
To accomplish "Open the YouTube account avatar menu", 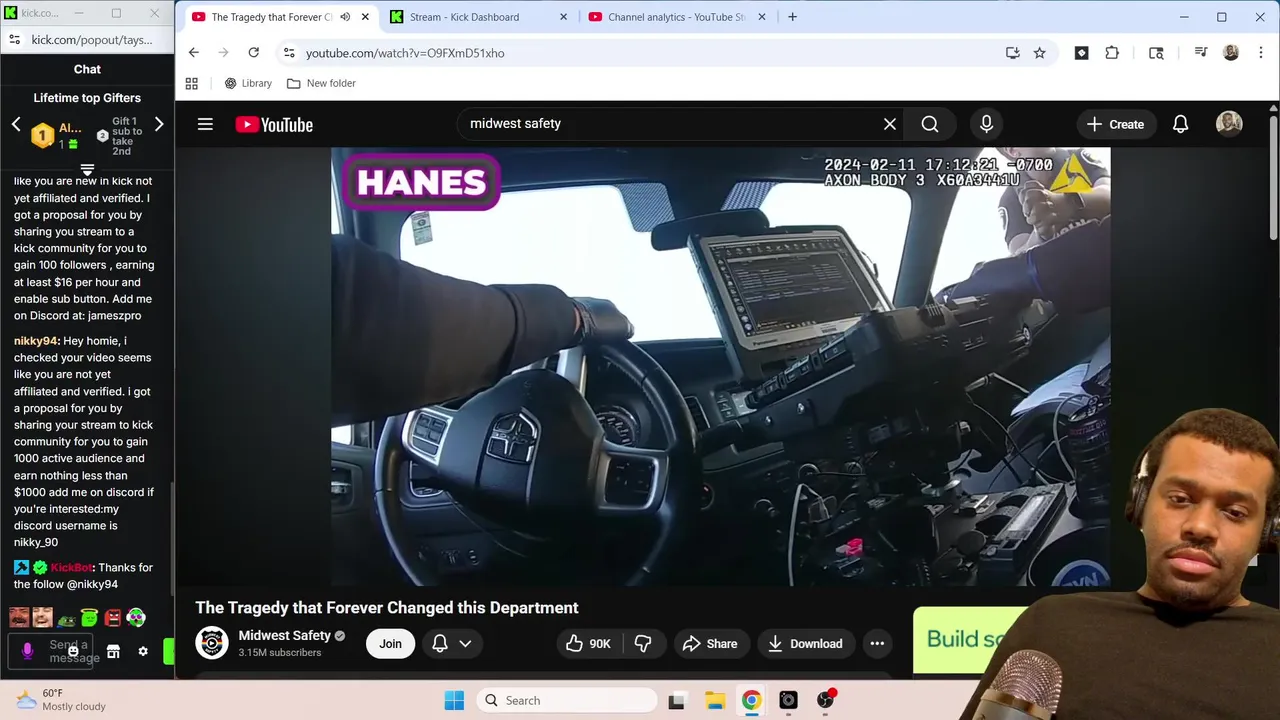I will (1229, 124).
